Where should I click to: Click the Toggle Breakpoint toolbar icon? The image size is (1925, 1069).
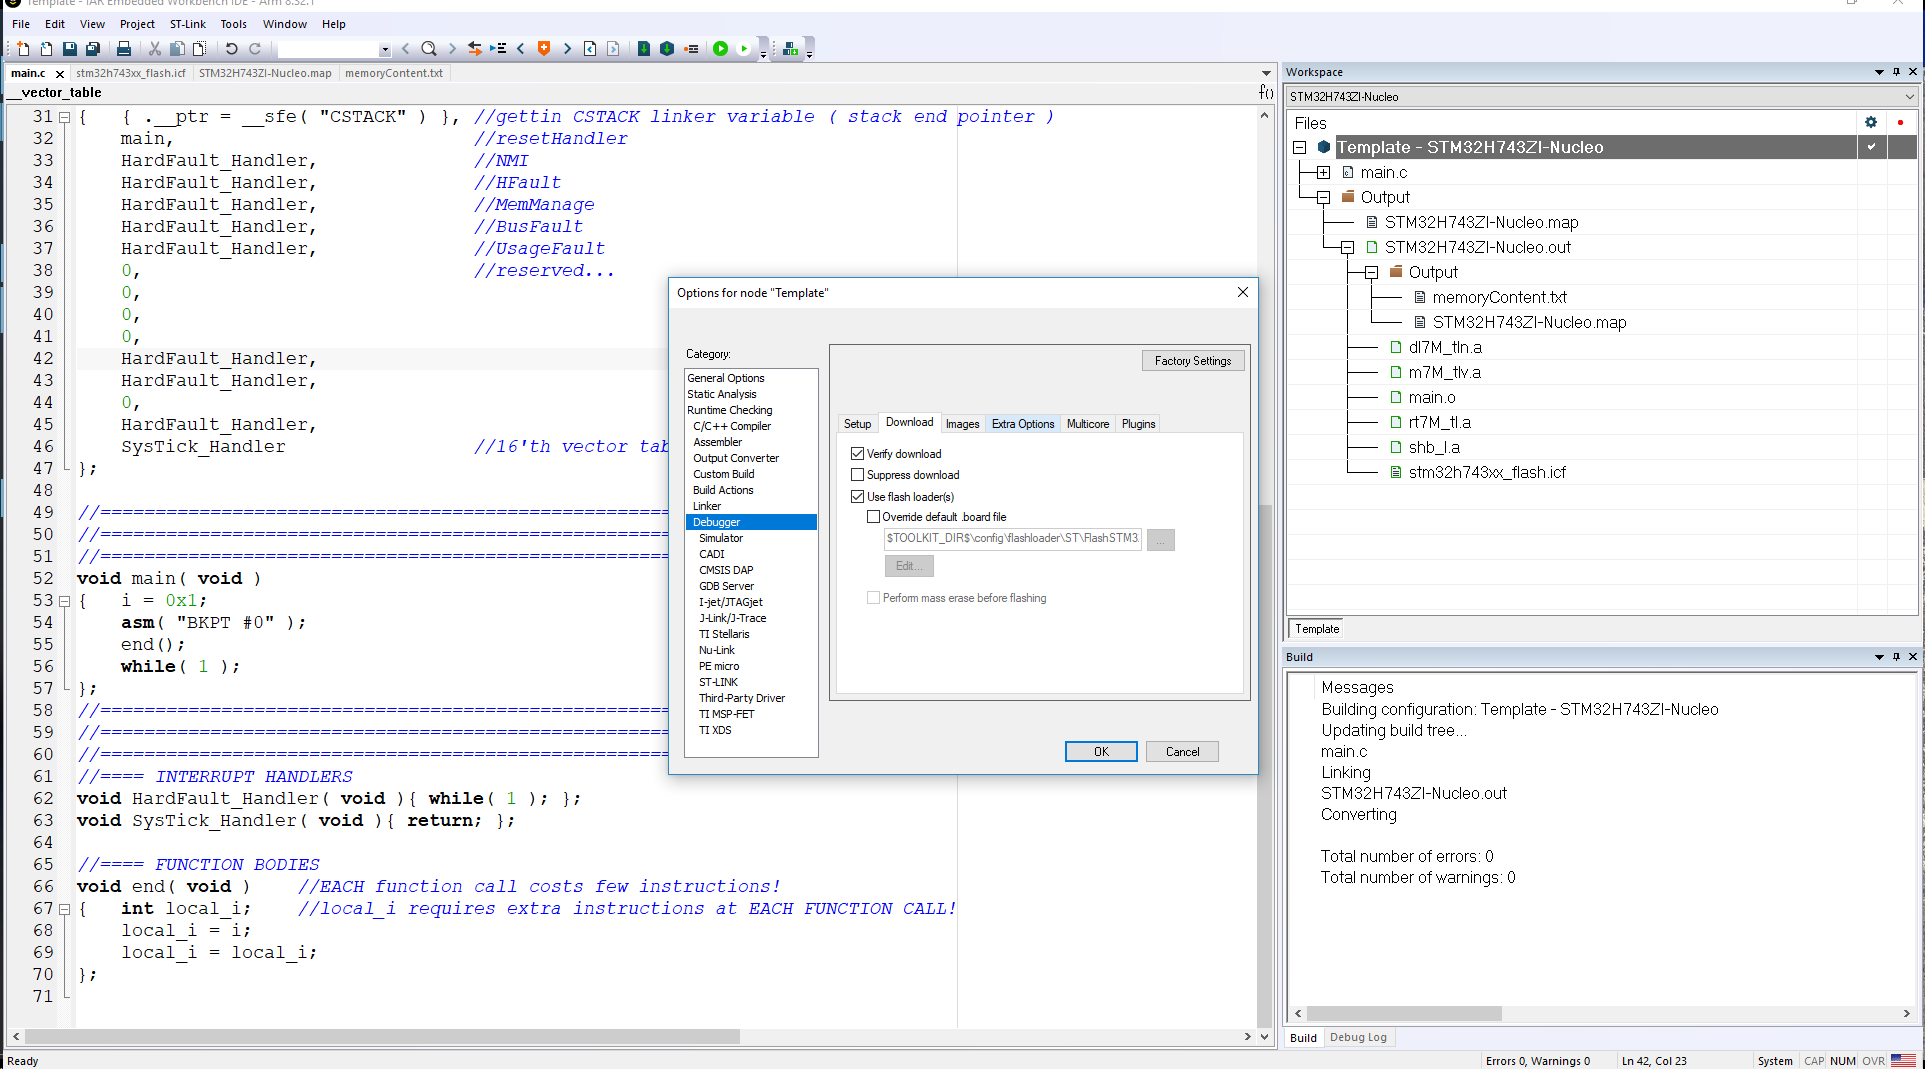[691, 48]
